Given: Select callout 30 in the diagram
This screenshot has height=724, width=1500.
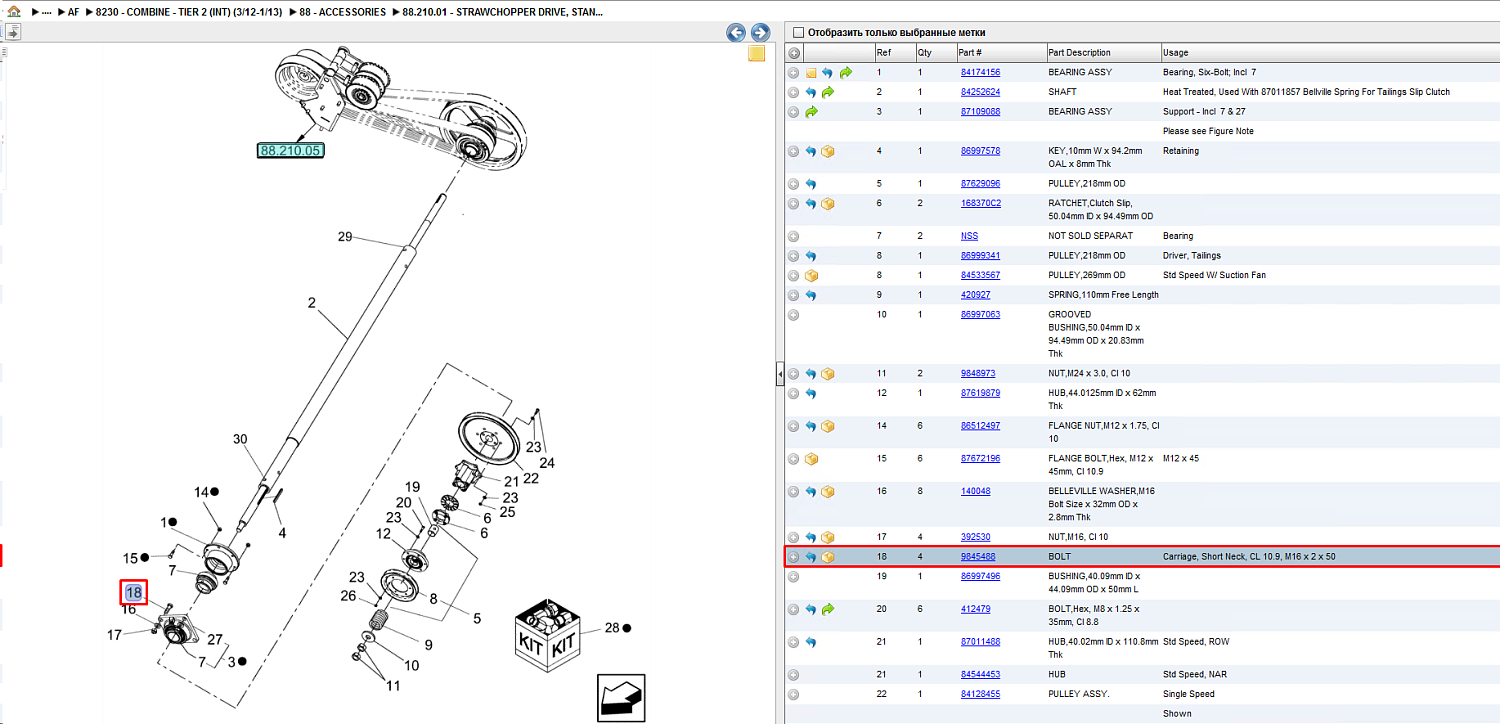Looking at the screenshot, I should (x=240, y=439).
